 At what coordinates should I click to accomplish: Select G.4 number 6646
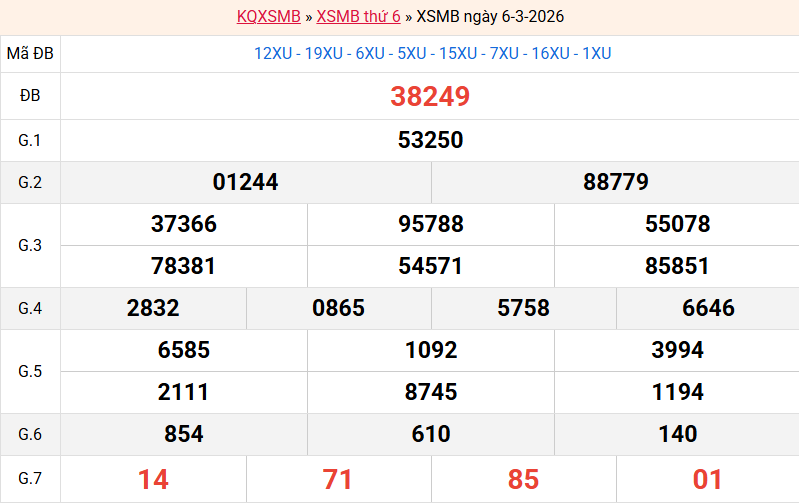[x=708, y=309]
